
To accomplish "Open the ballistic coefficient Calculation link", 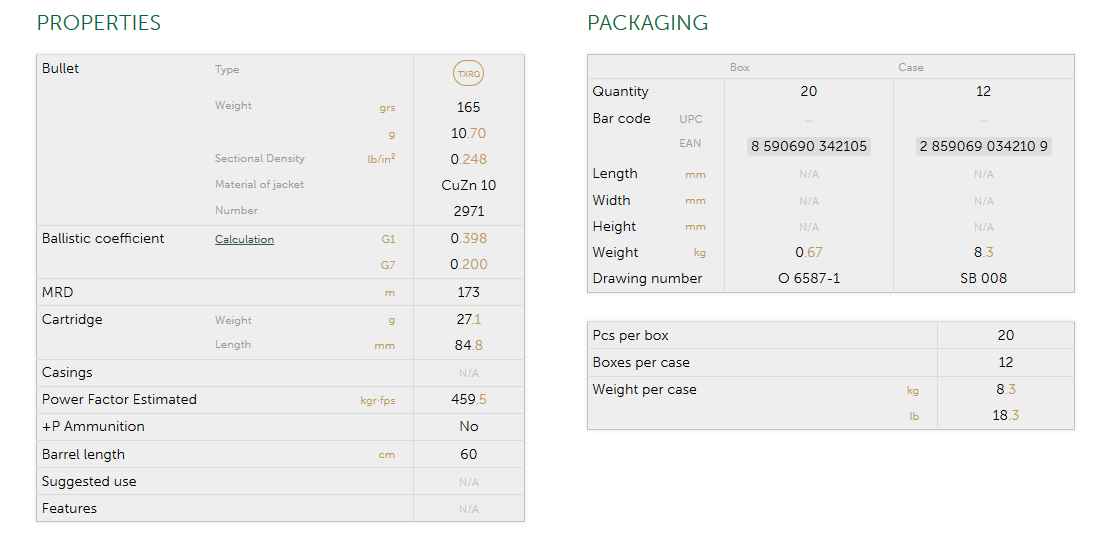I will [244, 240].
